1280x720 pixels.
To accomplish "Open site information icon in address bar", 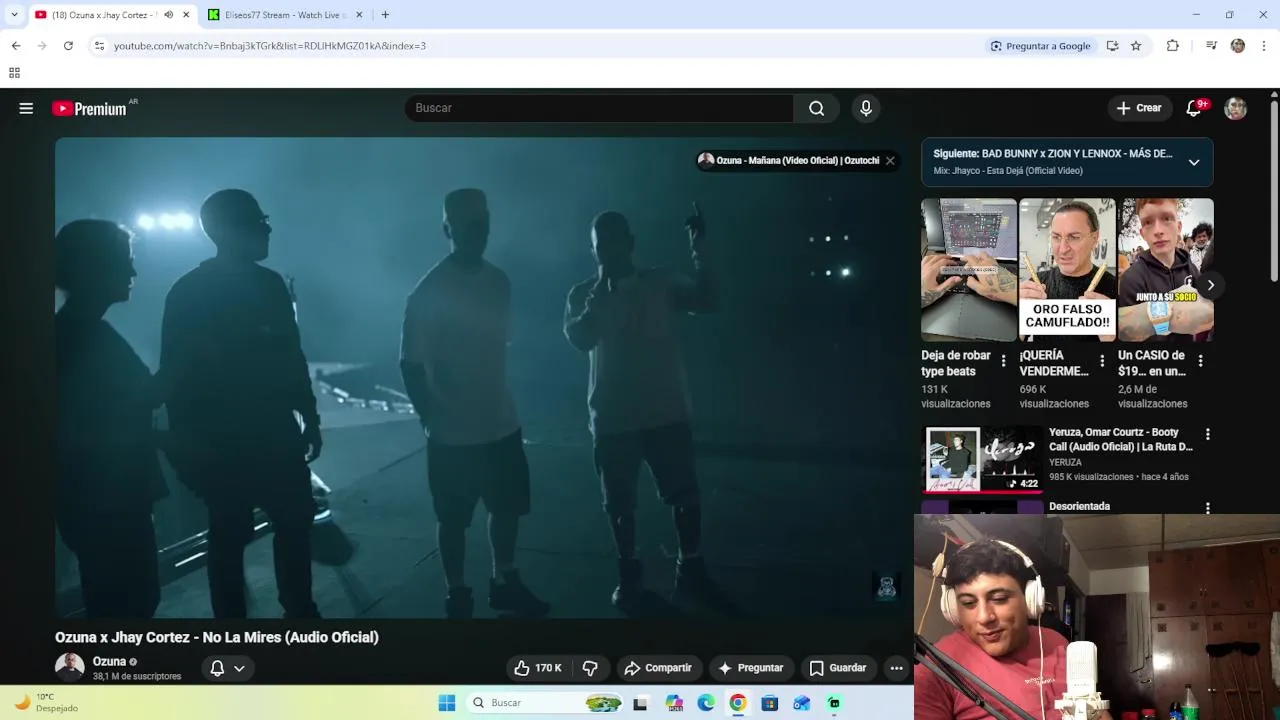I will coord(99,46).
